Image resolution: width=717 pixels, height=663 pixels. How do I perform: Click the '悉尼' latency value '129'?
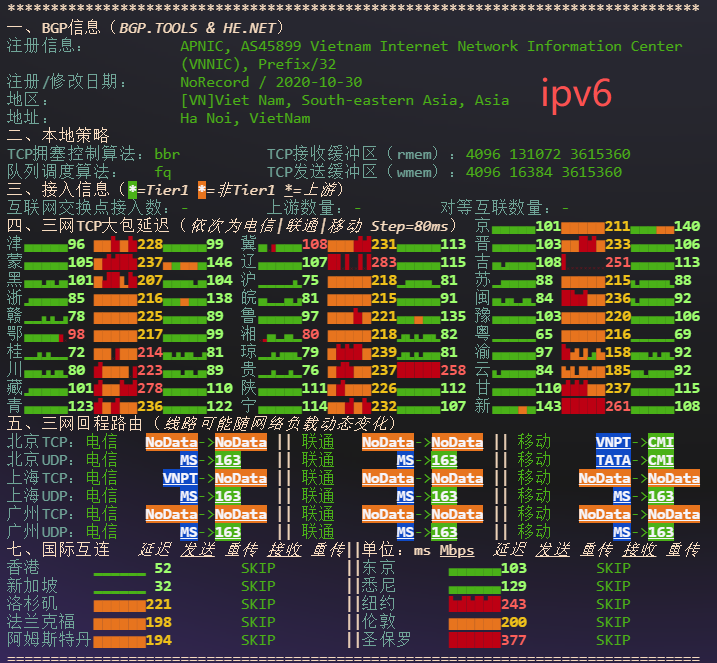pyautogui.click(x=514, y=586)
